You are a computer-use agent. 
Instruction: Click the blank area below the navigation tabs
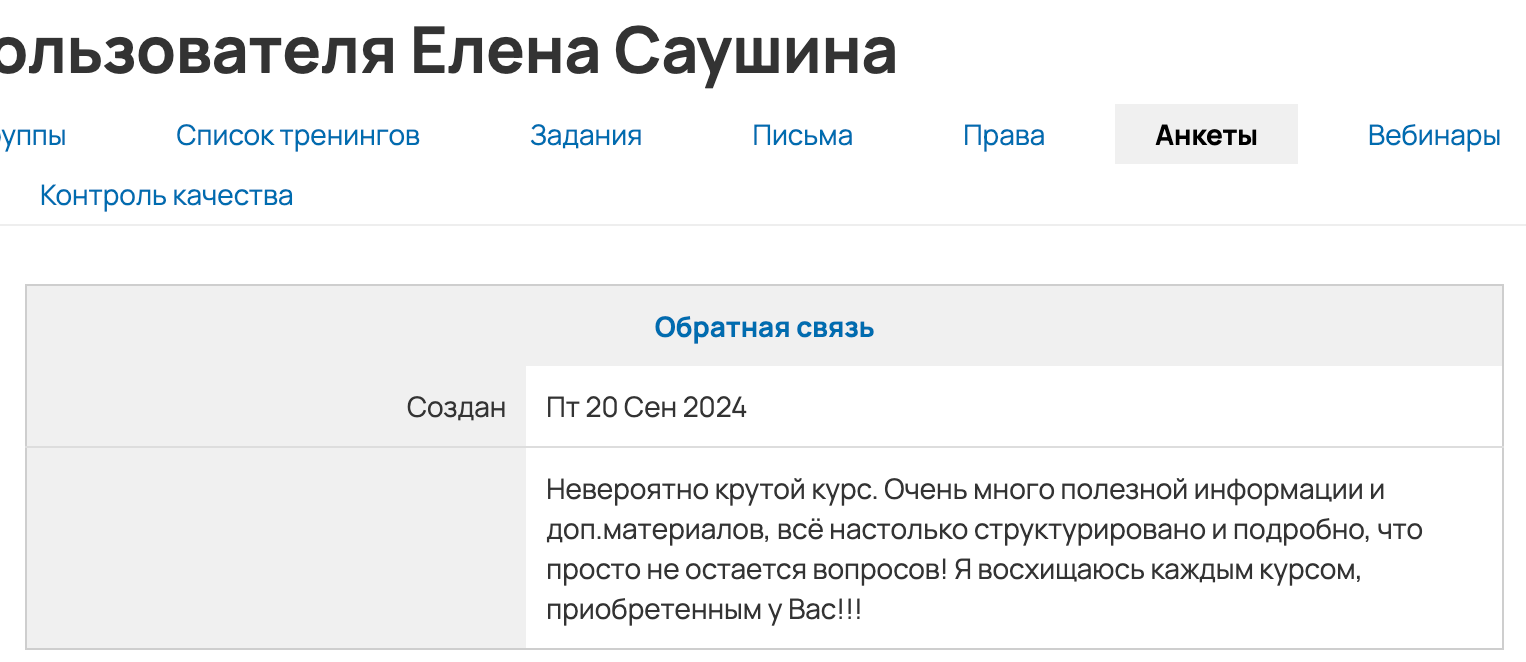click(x=760, y=250)
